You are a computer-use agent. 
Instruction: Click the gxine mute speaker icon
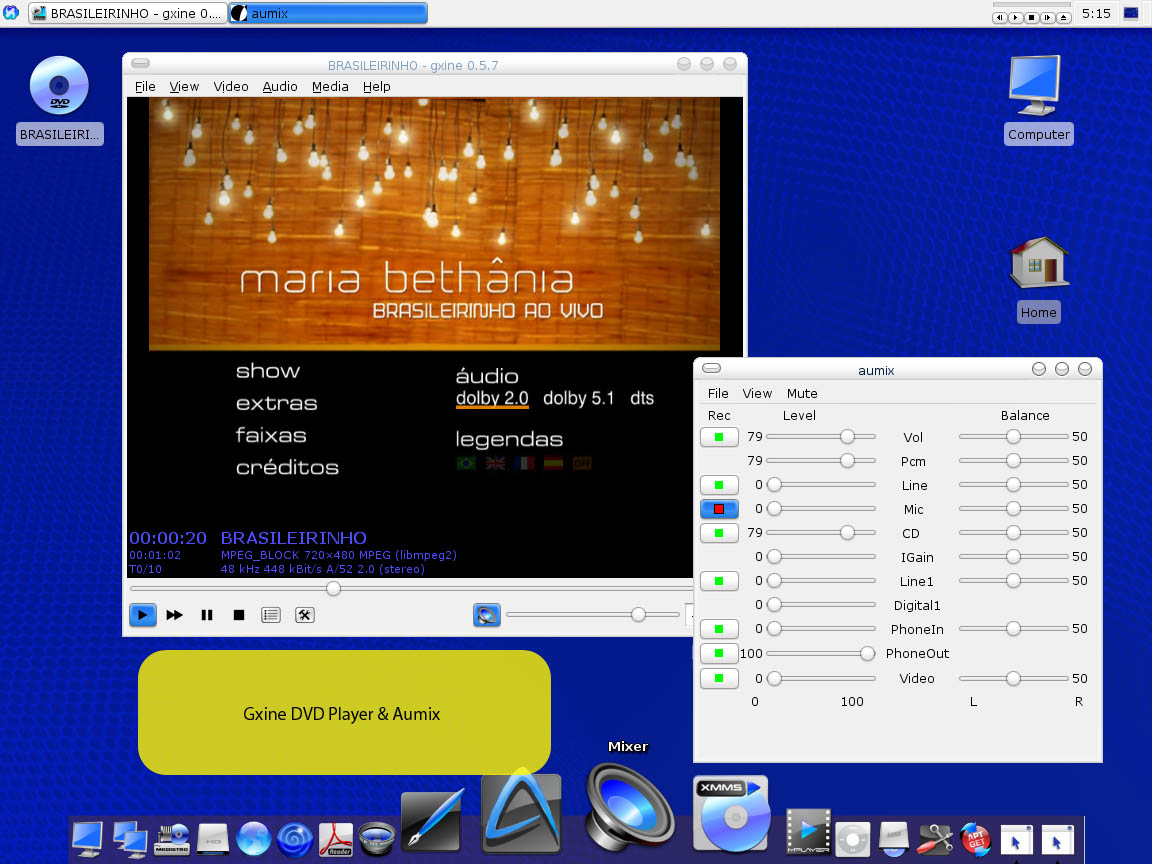(x=487, y=615)
